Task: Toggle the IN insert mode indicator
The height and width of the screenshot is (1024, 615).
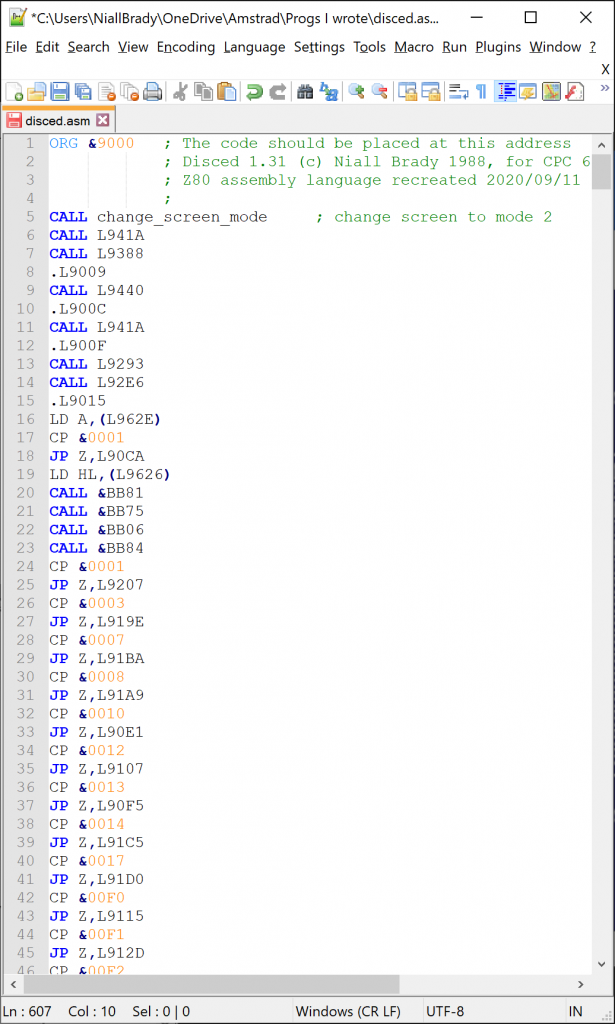Action: [575, 1011]
